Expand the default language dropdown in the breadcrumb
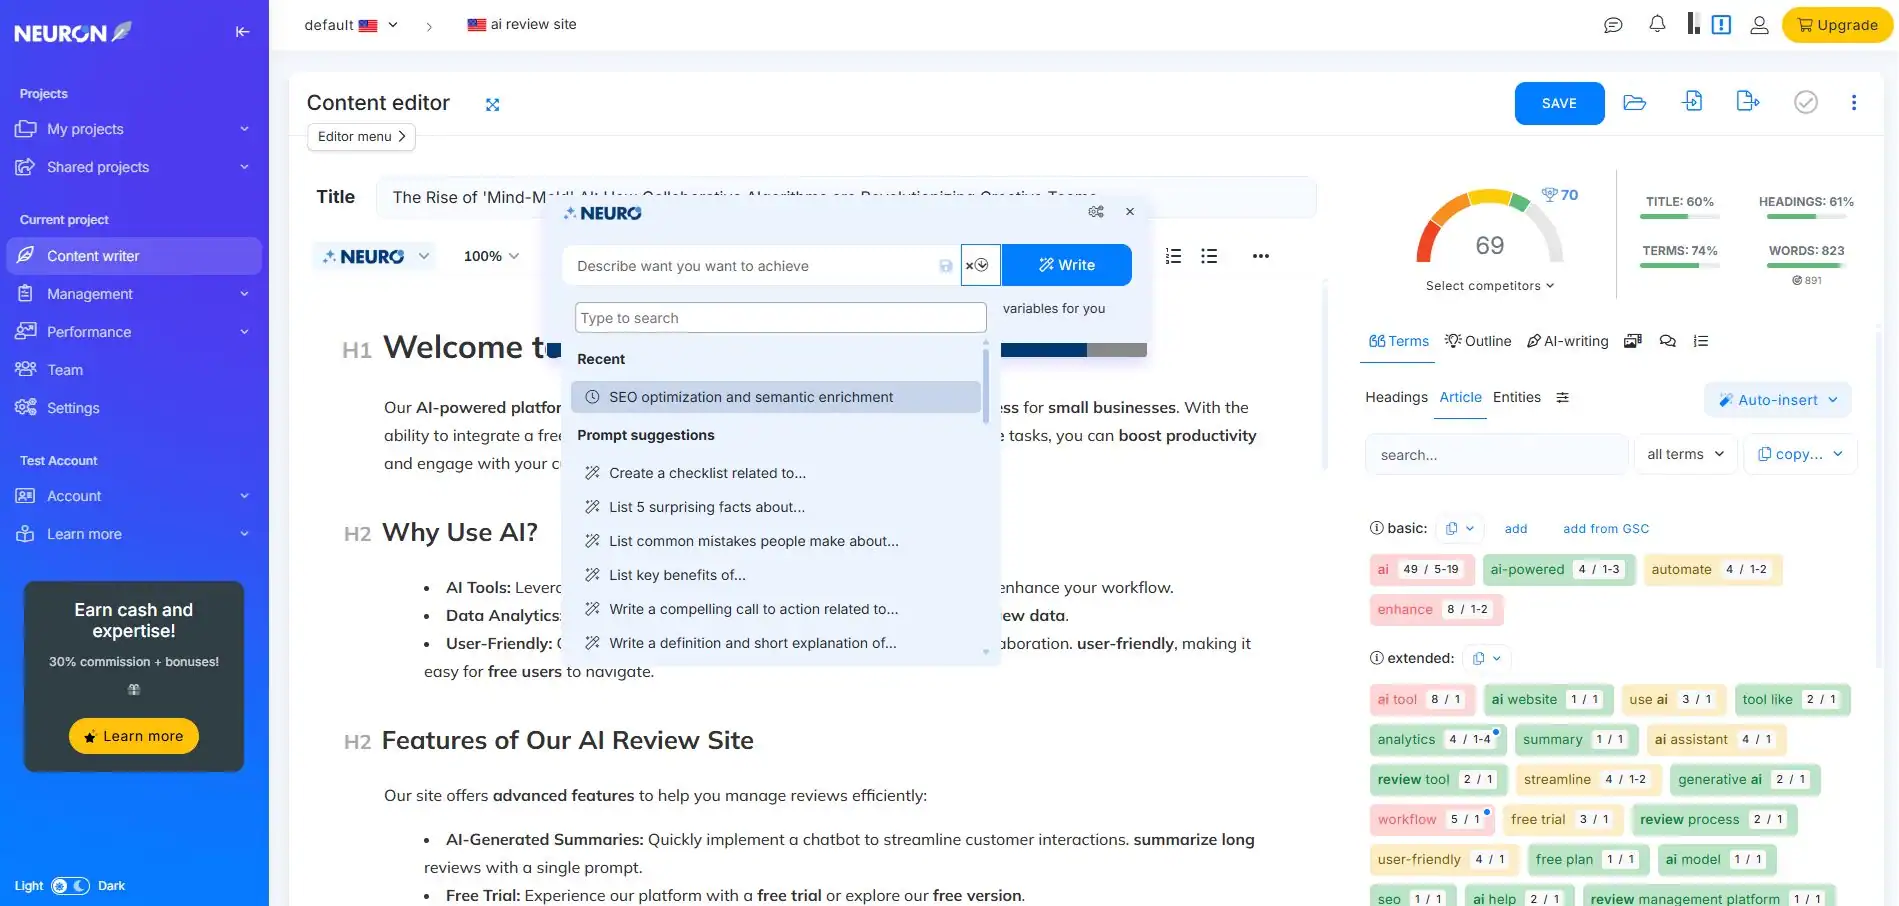1899x906 pixels. (393, 24)
